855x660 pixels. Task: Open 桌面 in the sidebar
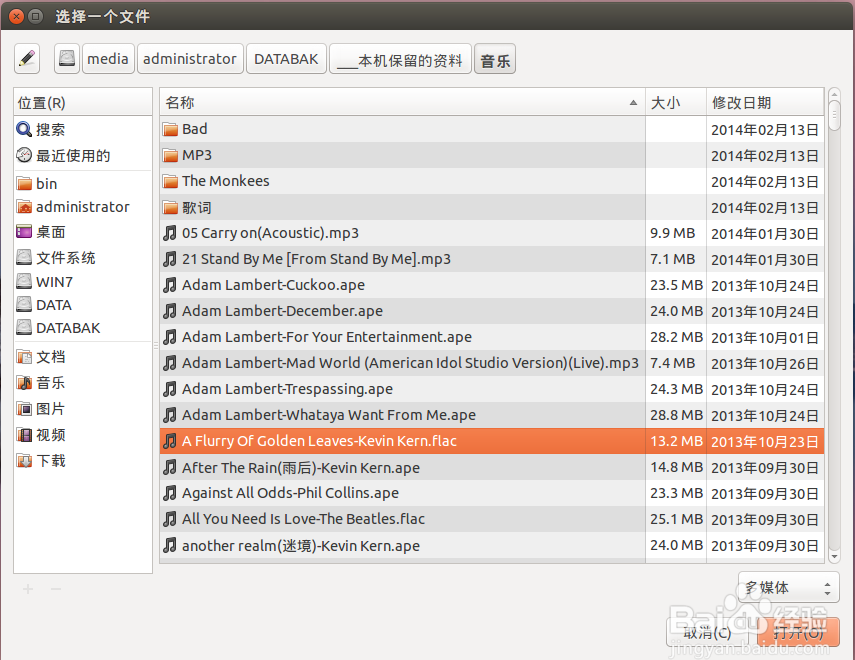pyautogui.click(x=82, y=232)
